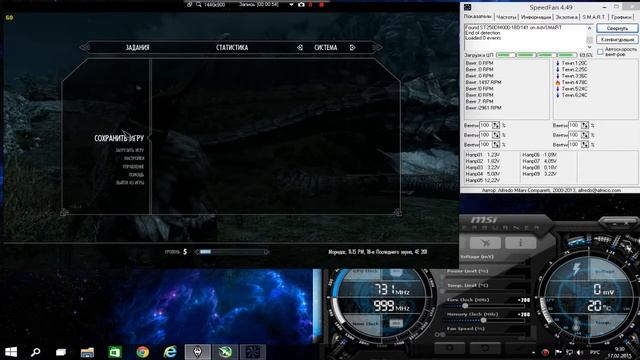640x360 pixels.
Task: Click SpeedFan Свернуть button
Action: 617,29
